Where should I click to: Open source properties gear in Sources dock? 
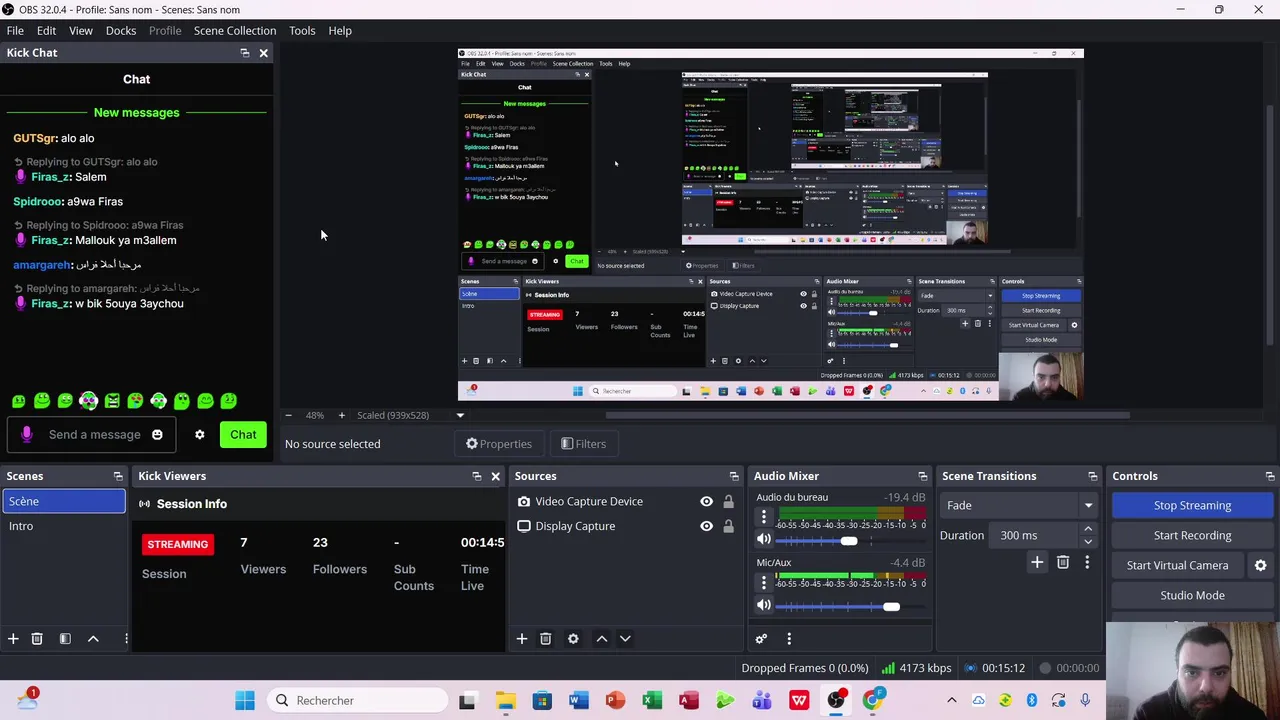[x=573, y=638]
